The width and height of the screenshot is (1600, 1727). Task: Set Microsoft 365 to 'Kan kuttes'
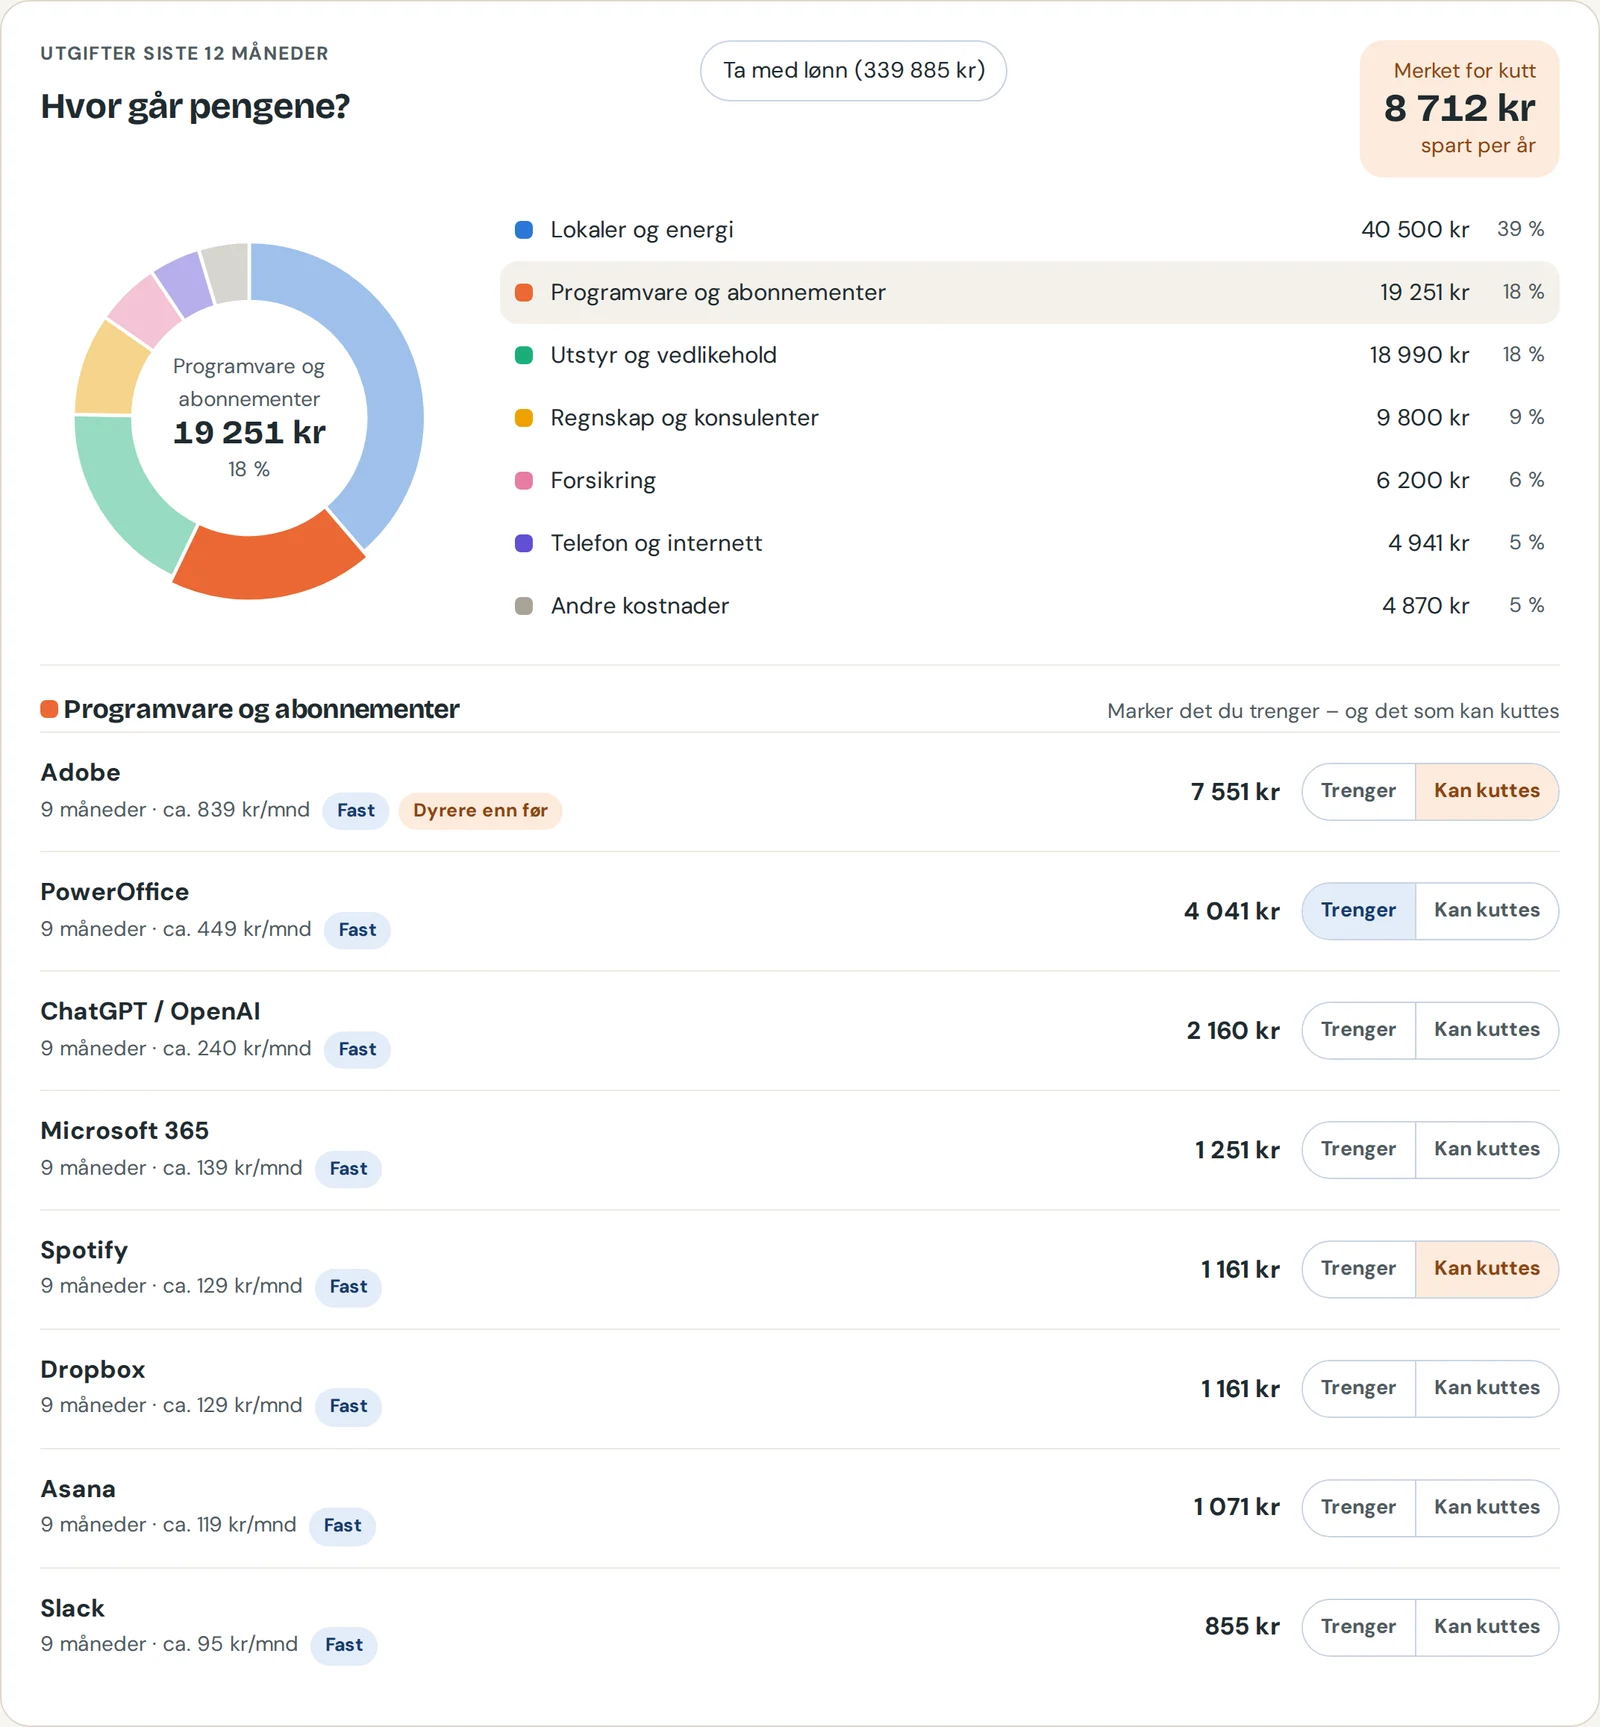(x=1486, y=1149)
